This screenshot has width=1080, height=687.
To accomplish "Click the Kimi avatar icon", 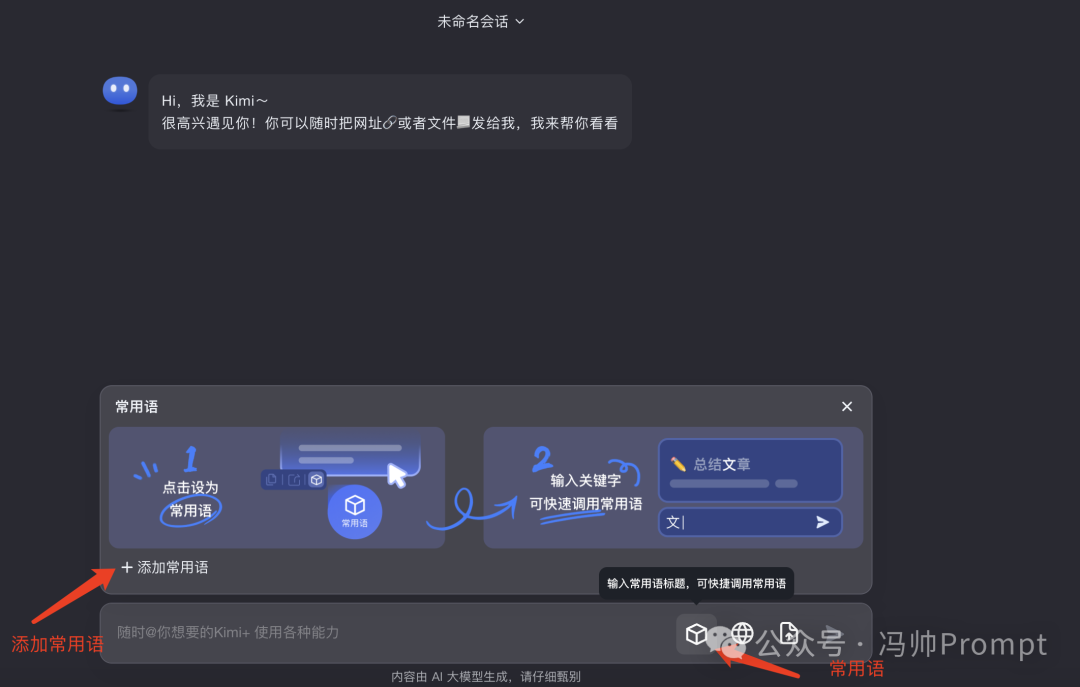I will (x=120, y=92).
